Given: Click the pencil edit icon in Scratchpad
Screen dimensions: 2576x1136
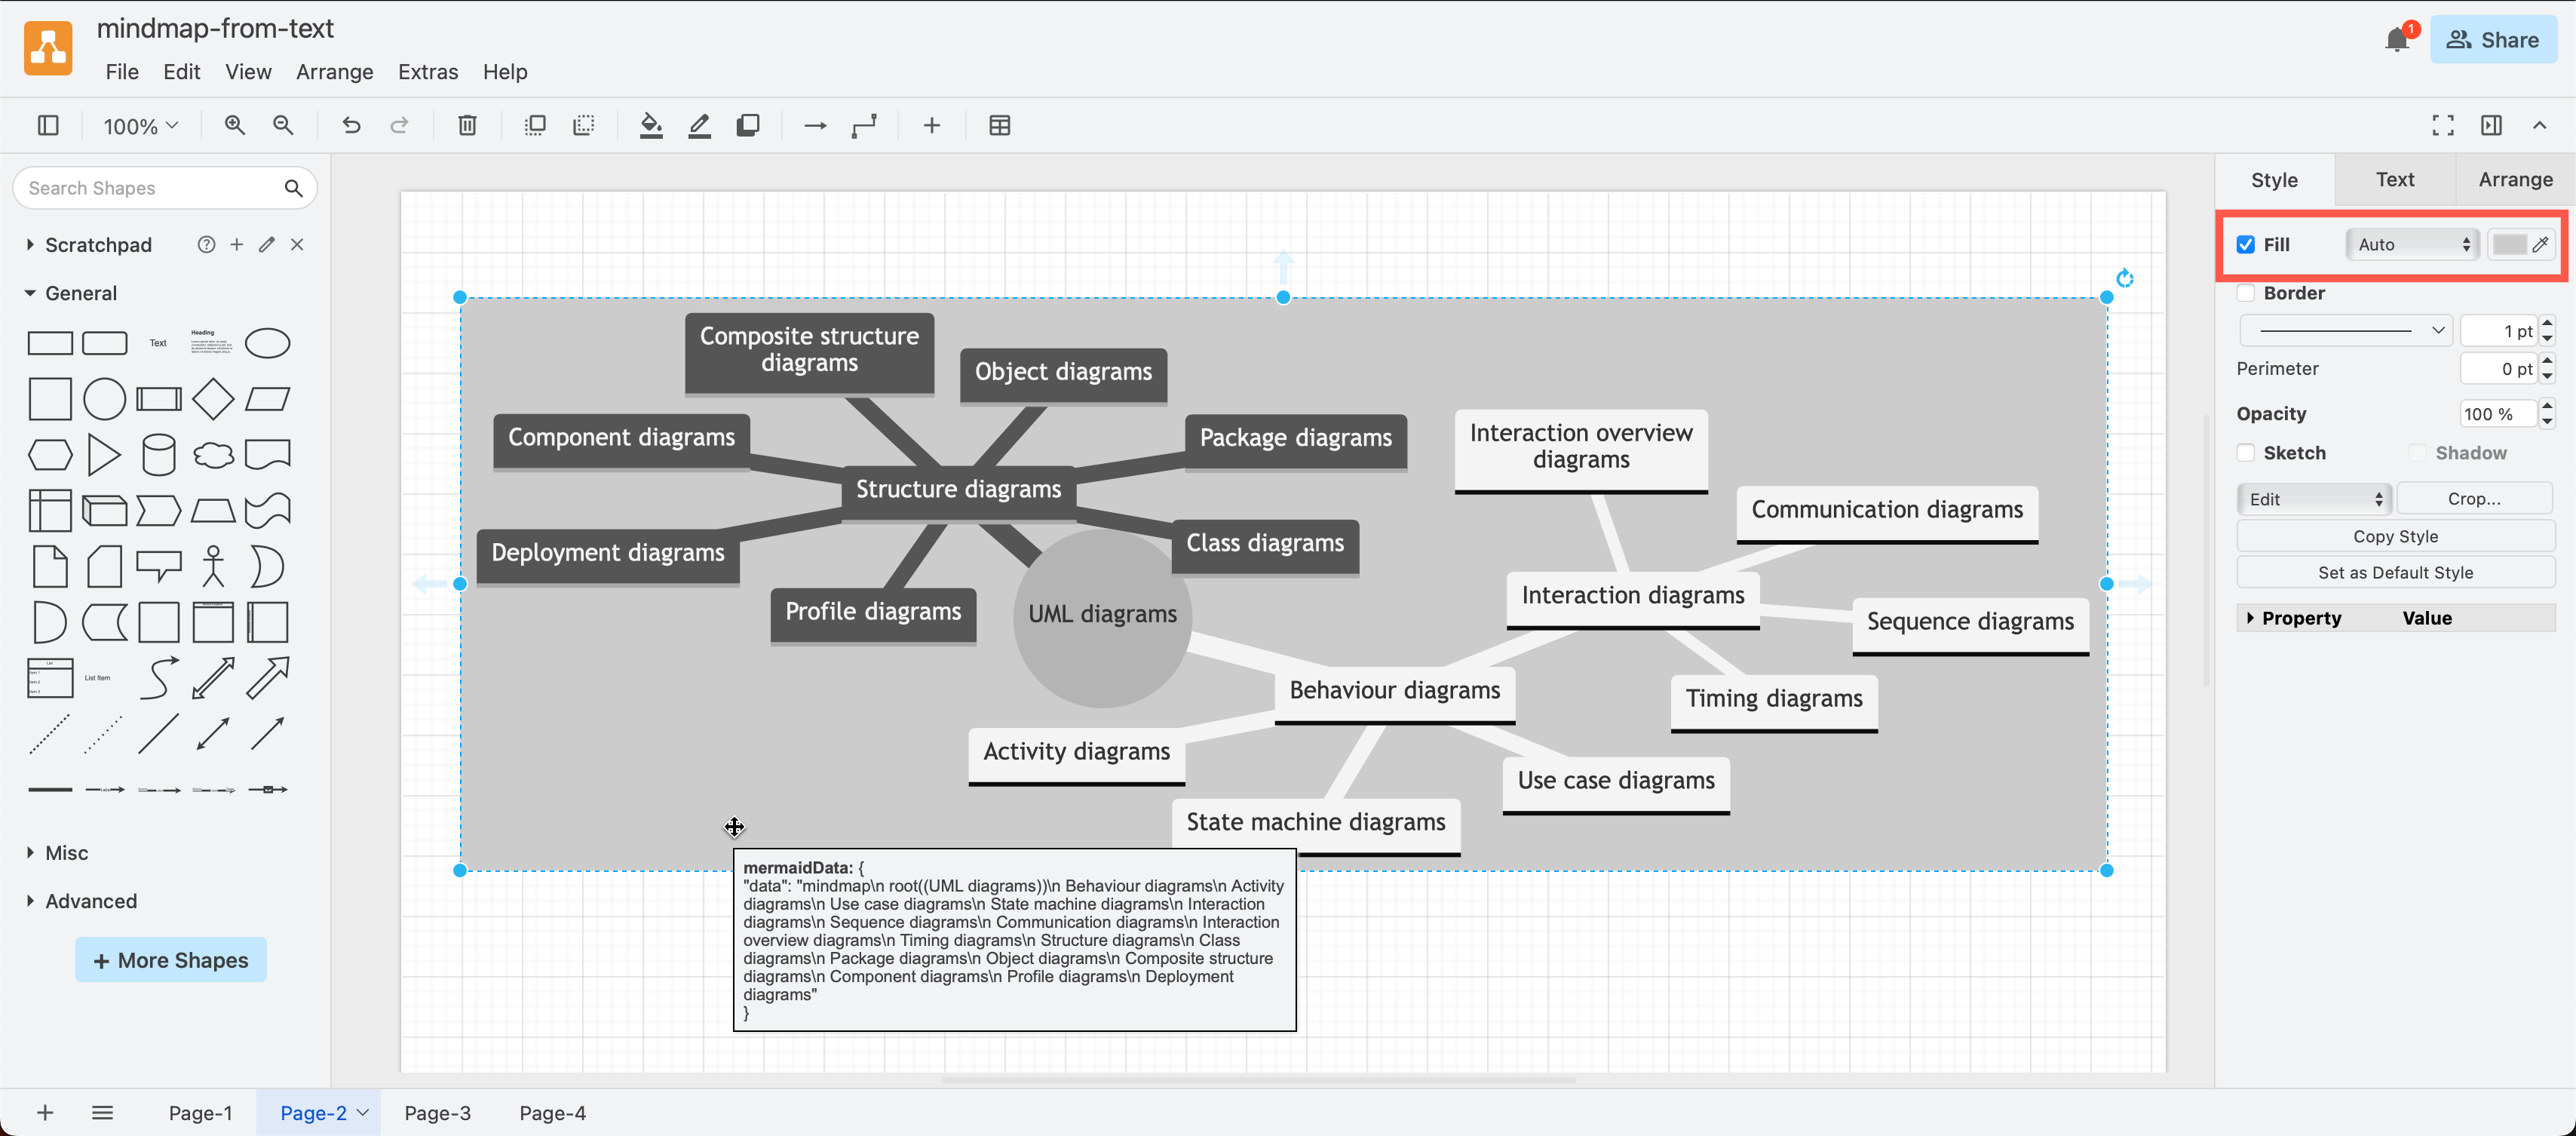Looking at the screenshot, I should tap(266, 244).
